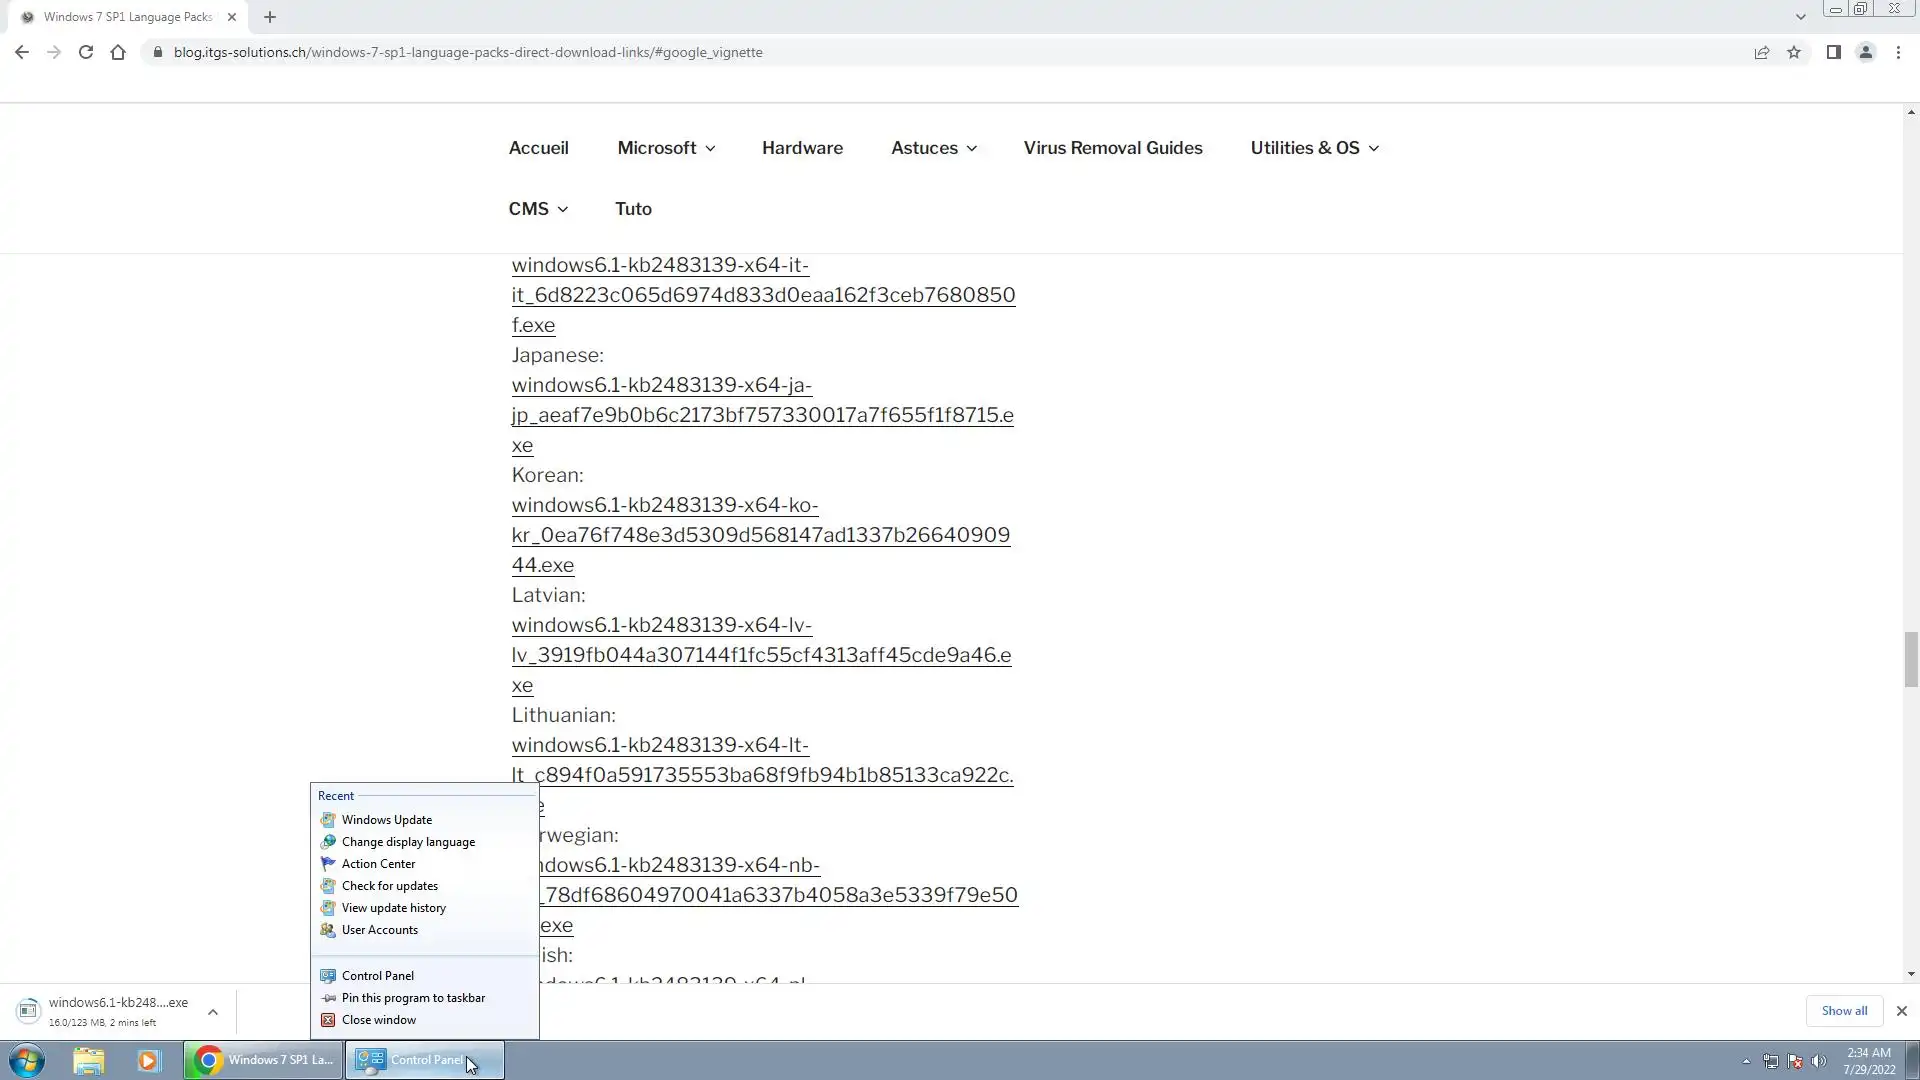Viewport: 1920px width, 1080px height.
Task: Choose Pin this program to taskbar
Action: coord(413,998)
